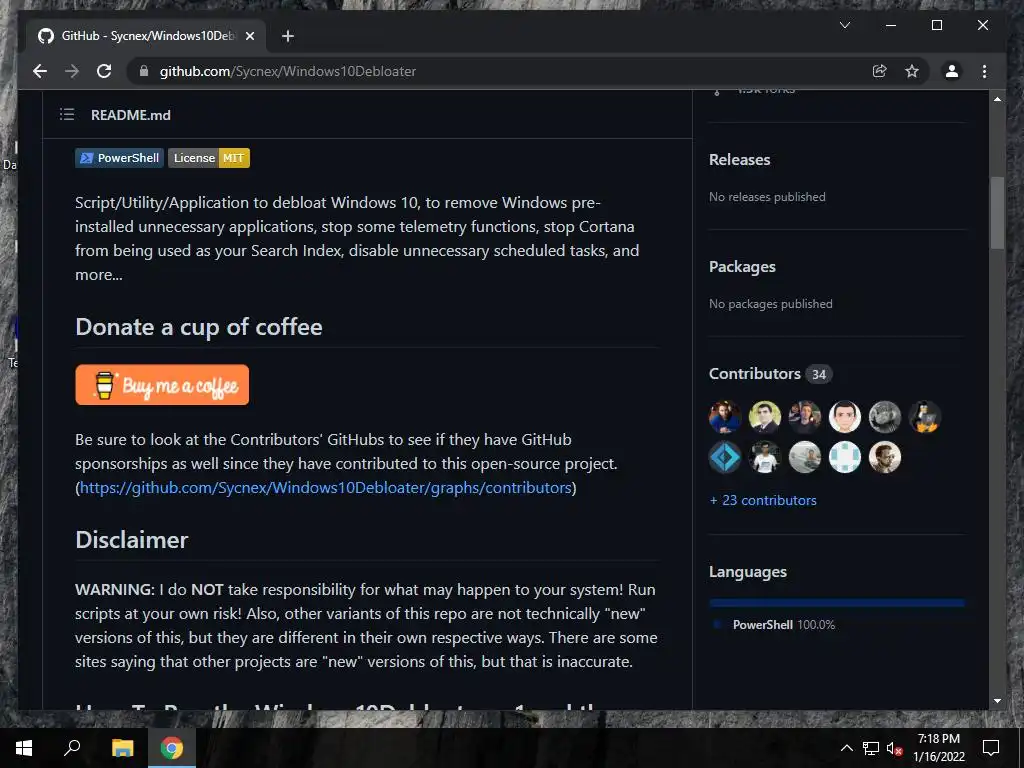
Task: Click second avatar in bottom contributor row
Action: (765, 457)
